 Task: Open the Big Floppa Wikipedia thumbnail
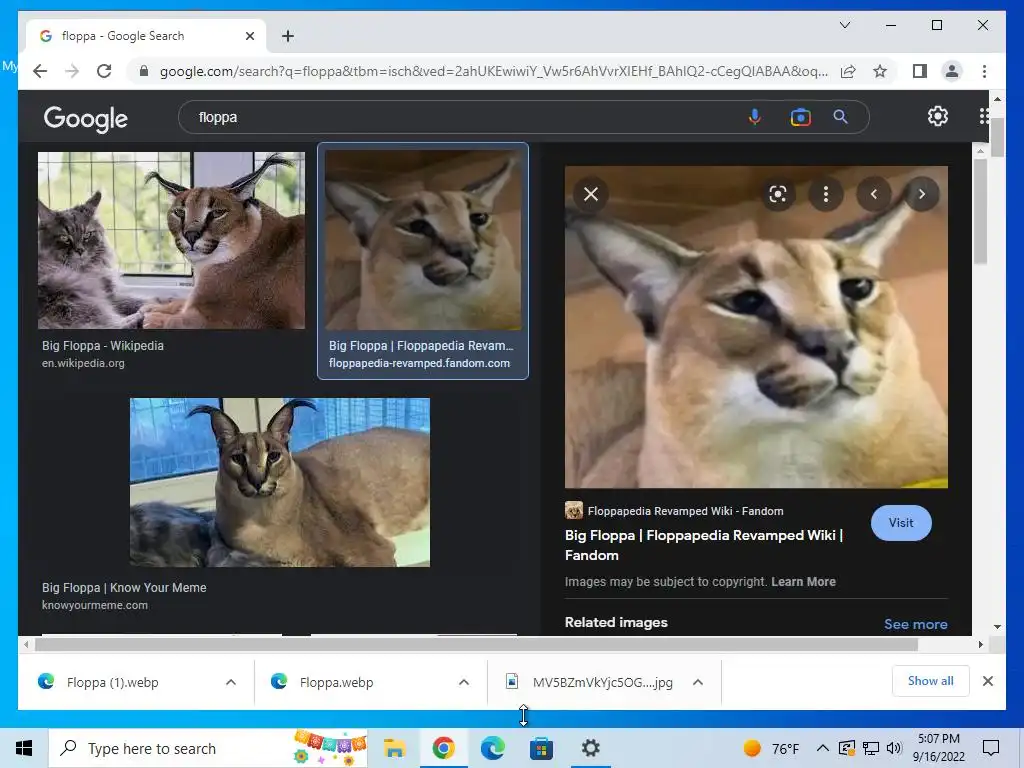pos(171,240)
